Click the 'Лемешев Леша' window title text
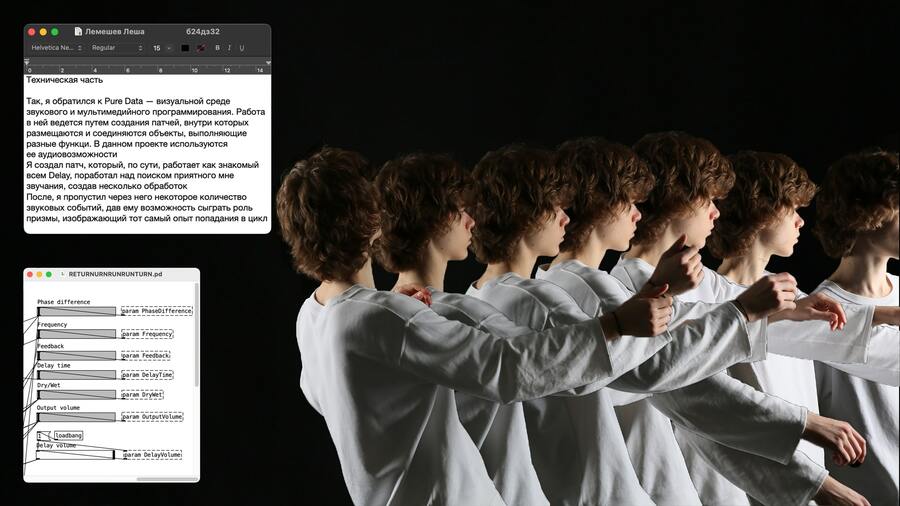Image resolution: width=900 pixels, height=506 pixels. [115, 32]
